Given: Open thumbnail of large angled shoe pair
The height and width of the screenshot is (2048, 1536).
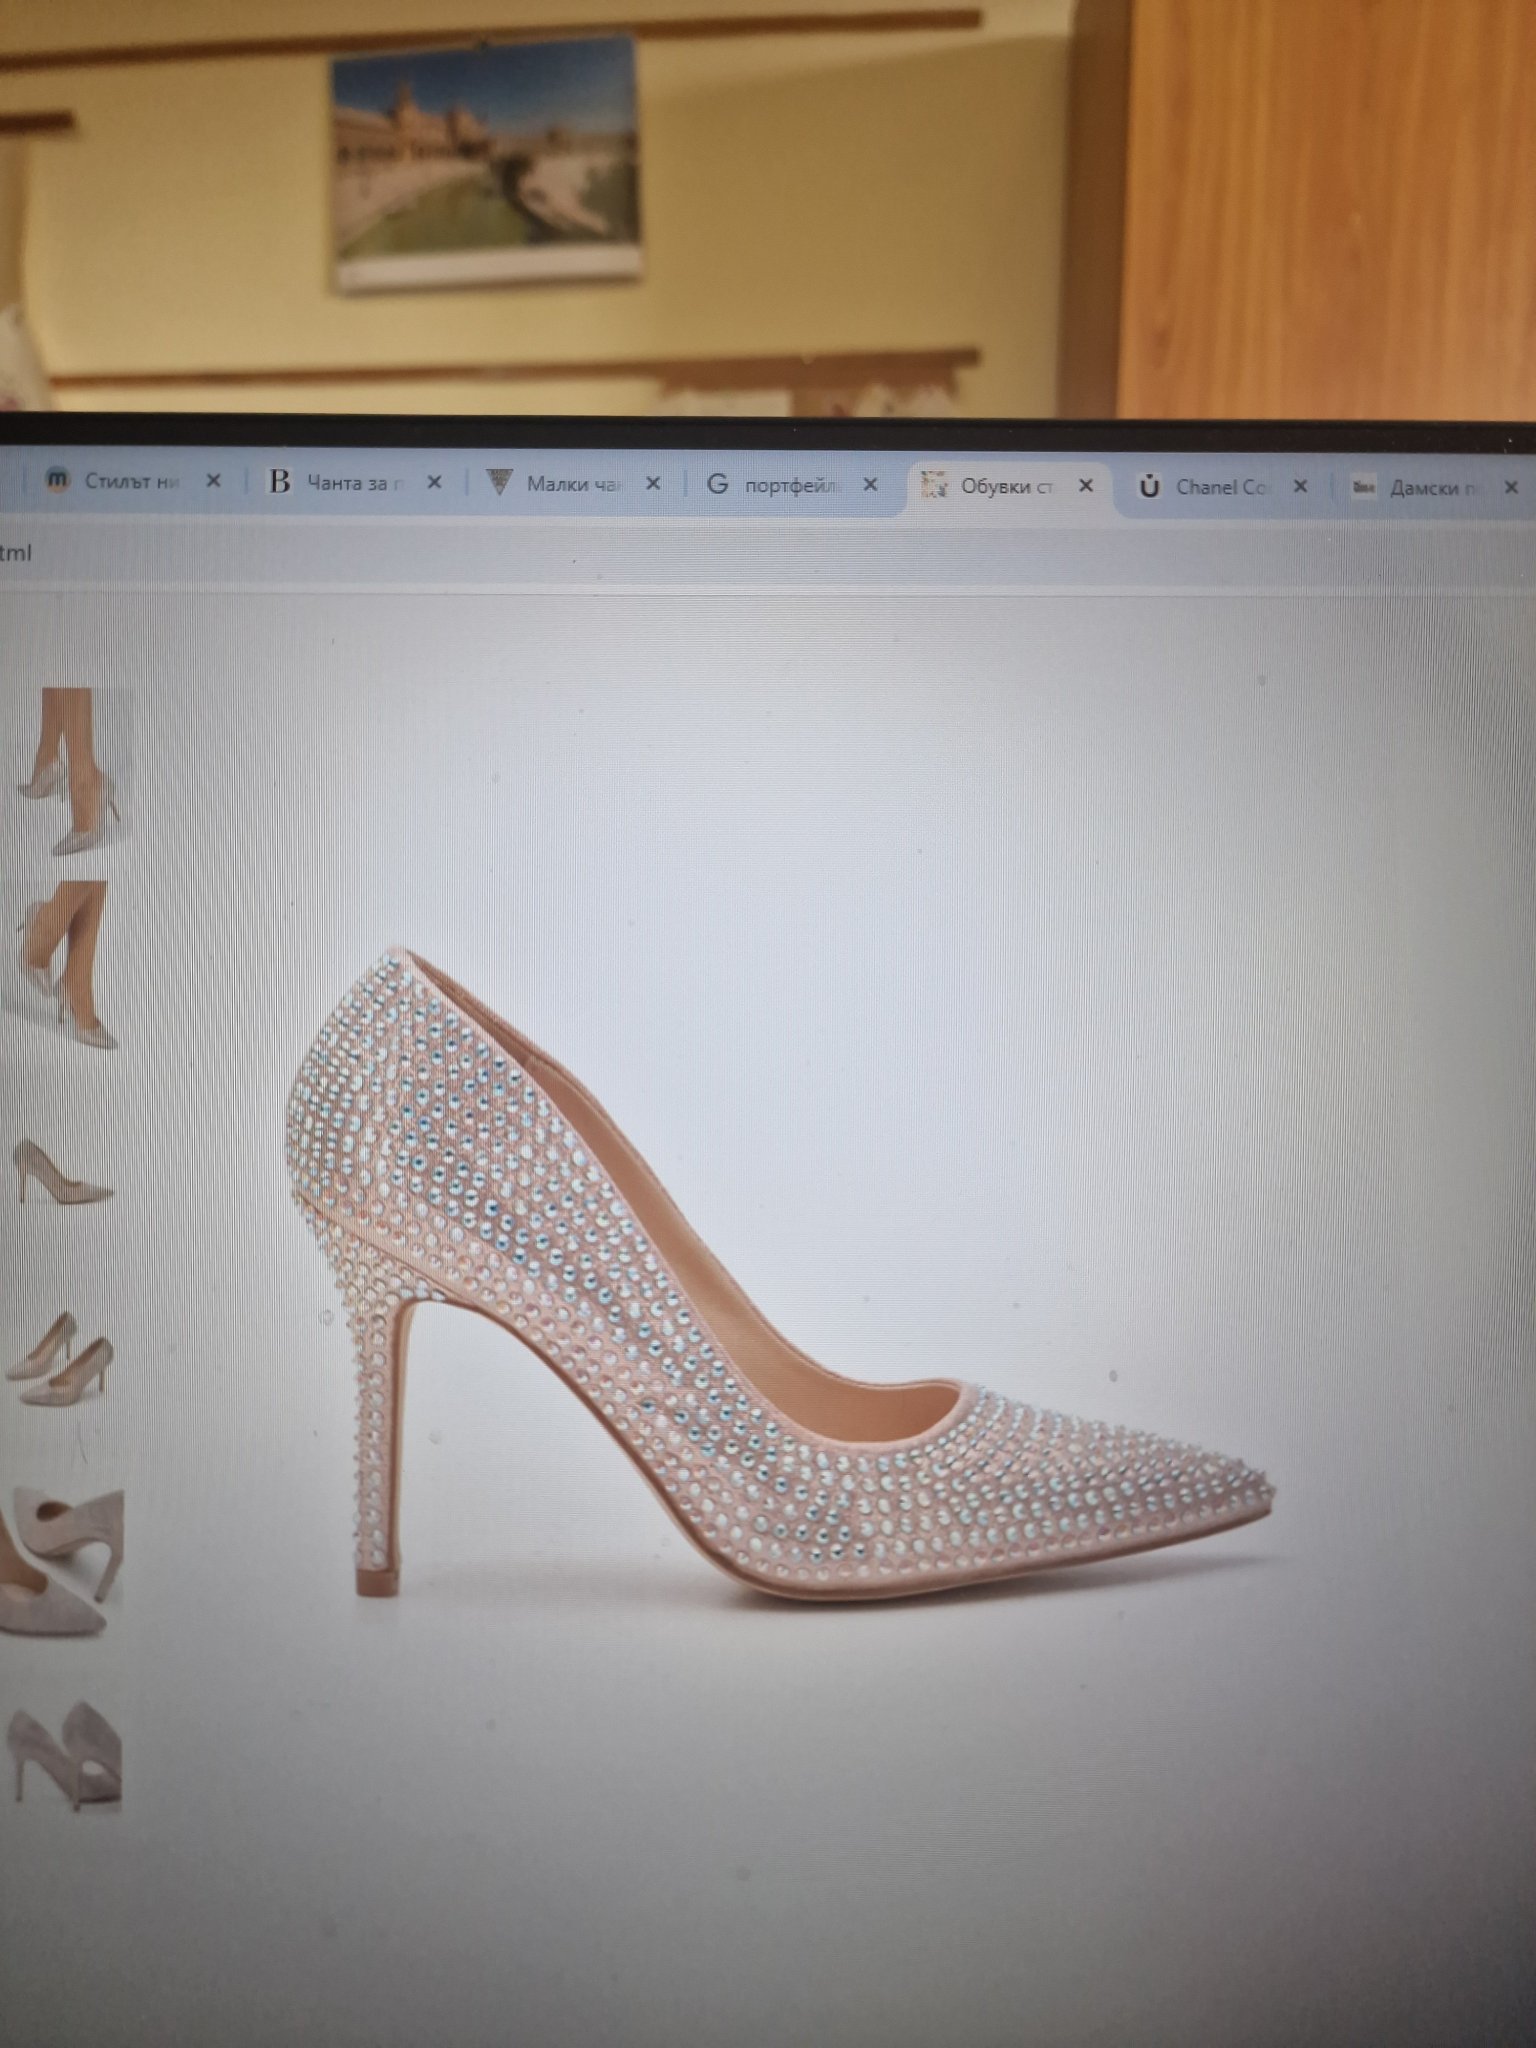Looking at the screenshot, I should pos(62,1562).
